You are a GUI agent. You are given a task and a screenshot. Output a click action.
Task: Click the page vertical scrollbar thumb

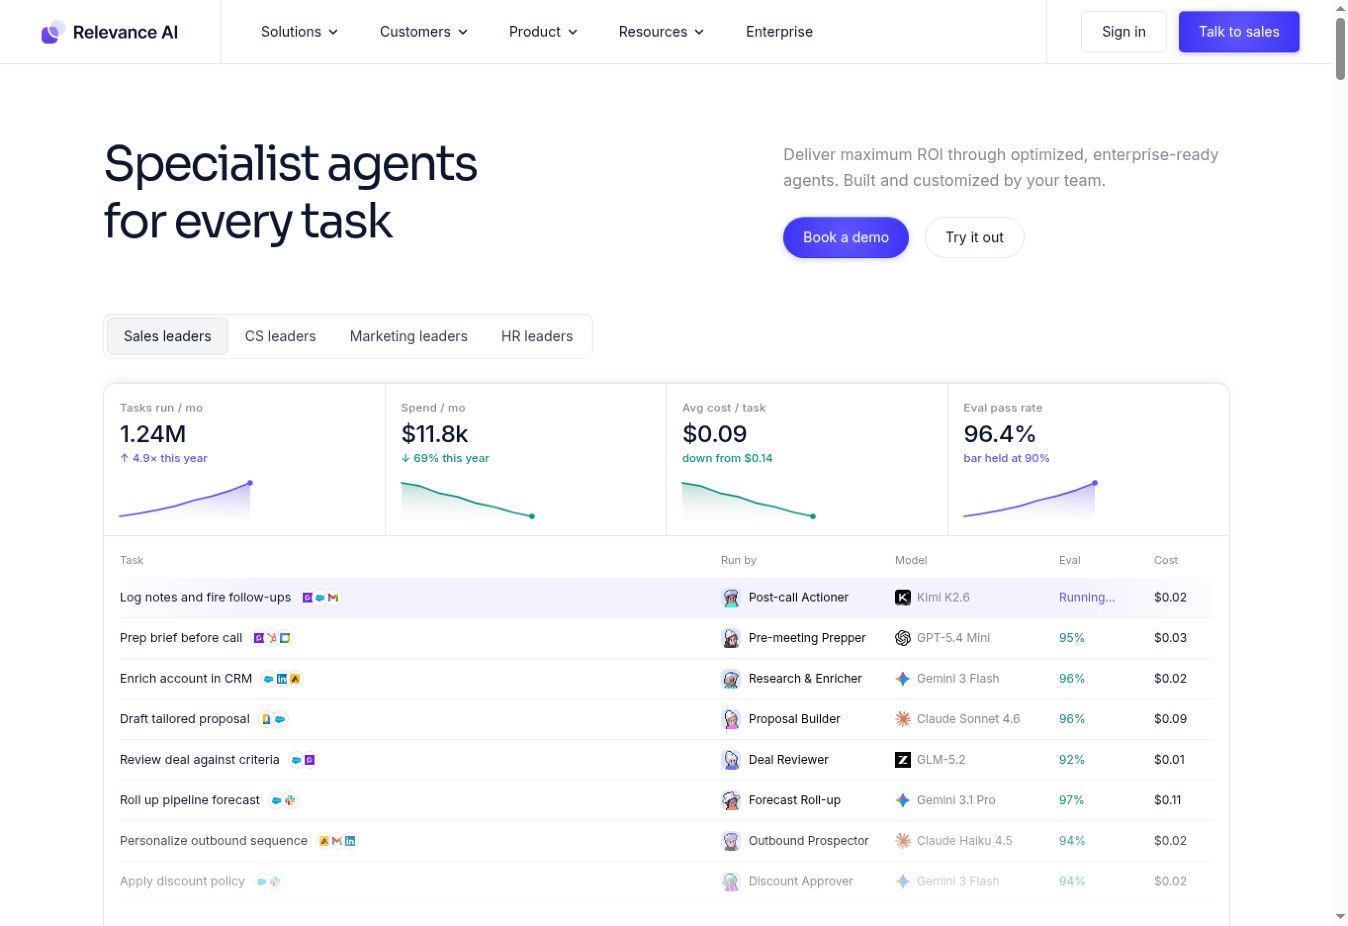click(x=1340, y=47)
